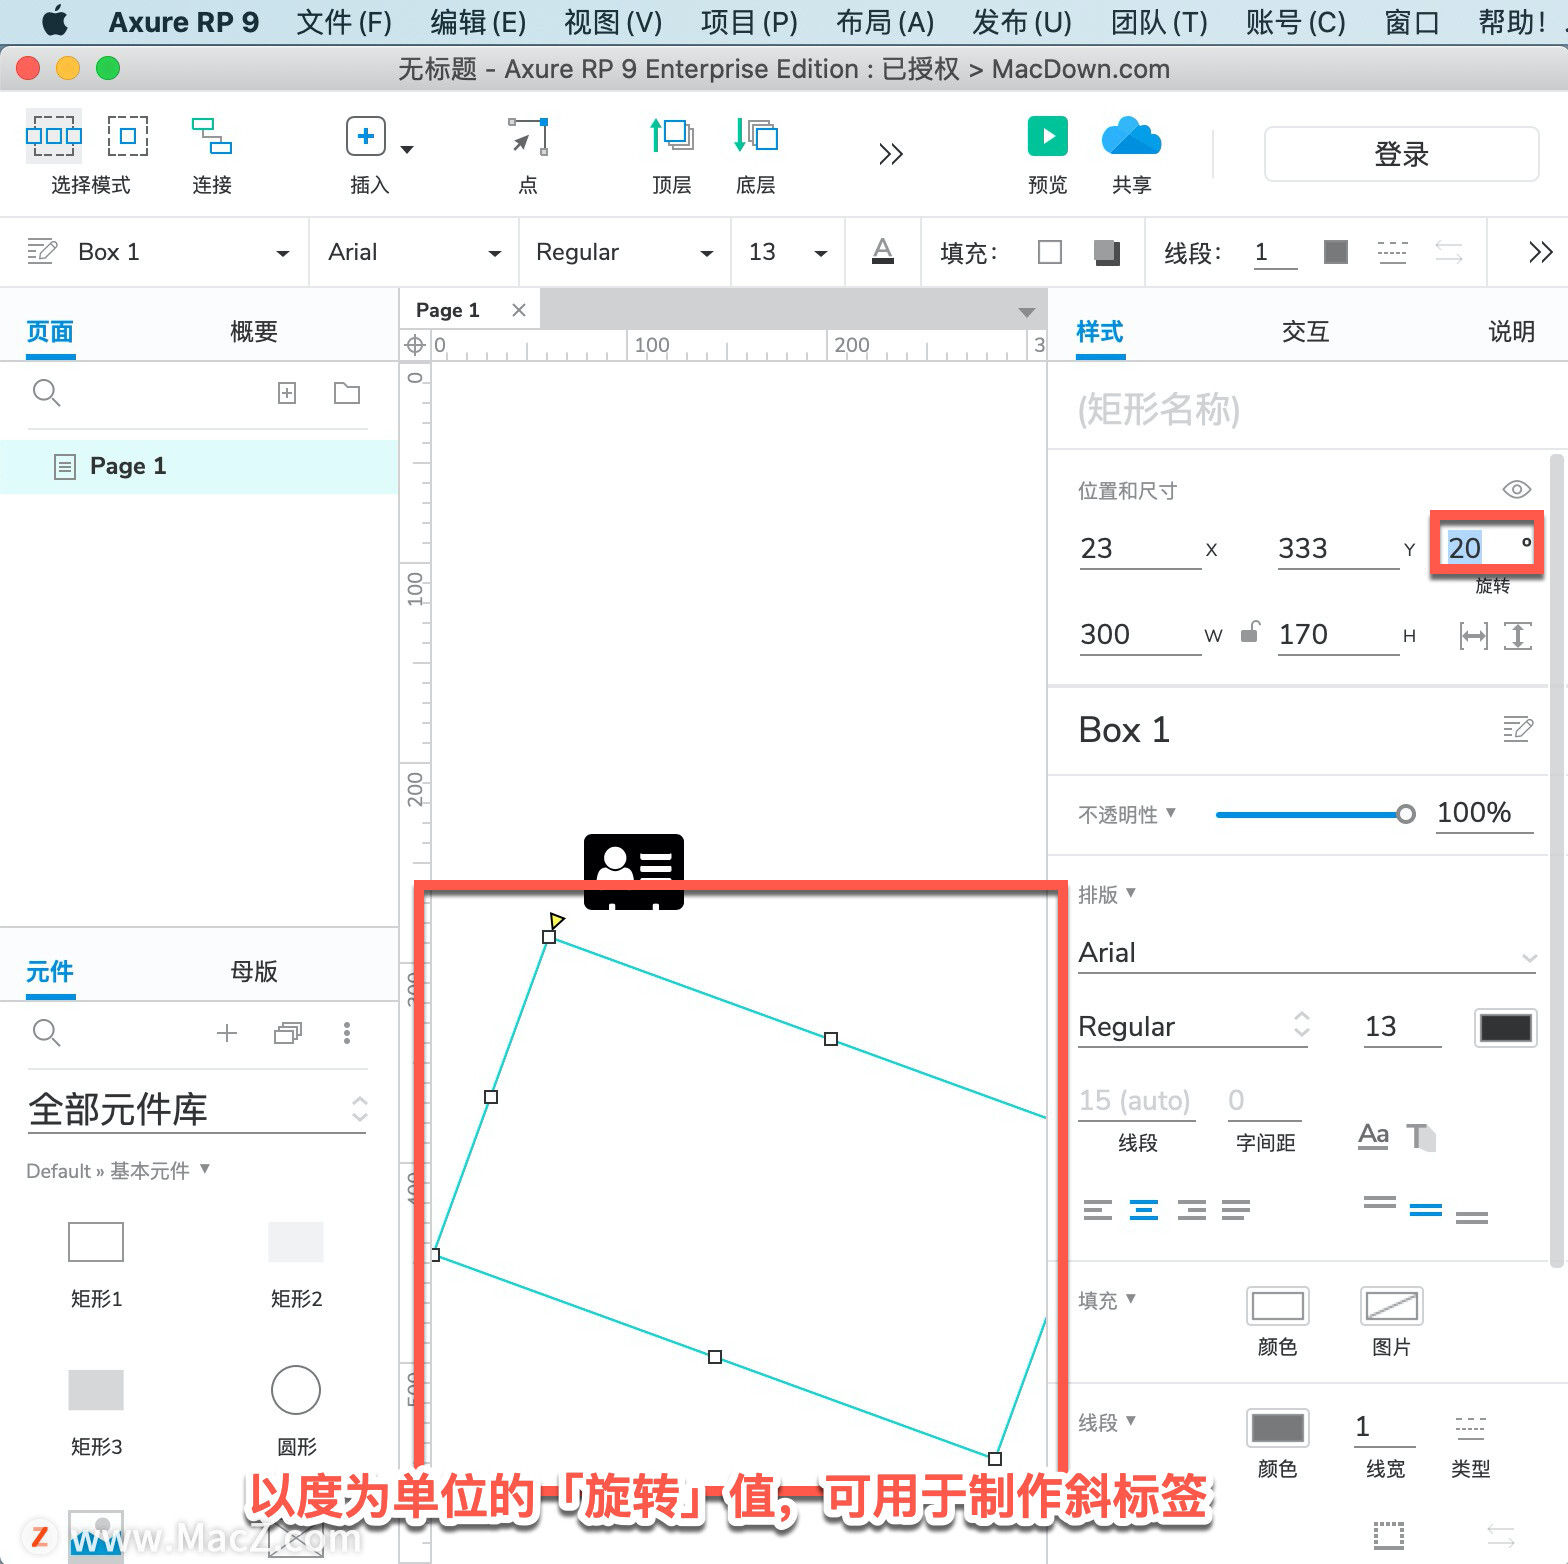Open the style manager icon beside Box 1 dropdown
The image size is (1568, 1564).
[42, 251]
